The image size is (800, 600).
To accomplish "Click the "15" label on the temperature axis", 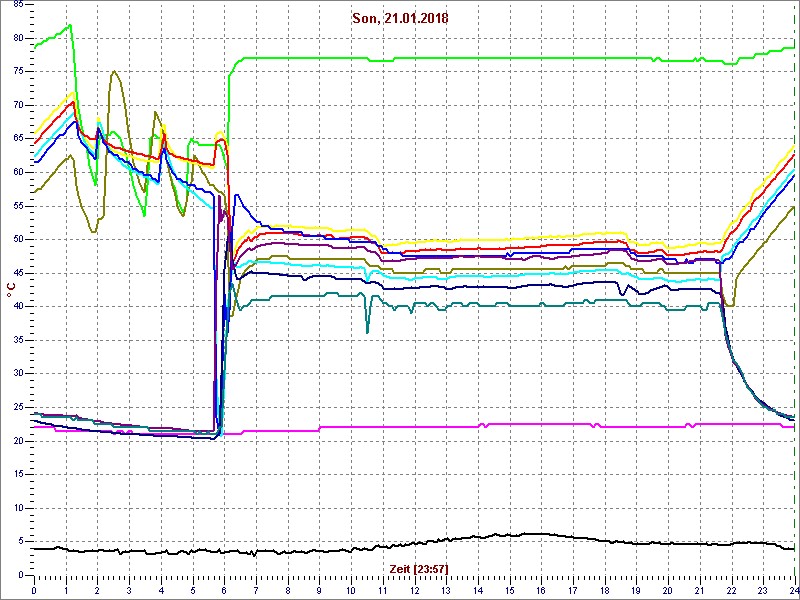I will point(17,474).
